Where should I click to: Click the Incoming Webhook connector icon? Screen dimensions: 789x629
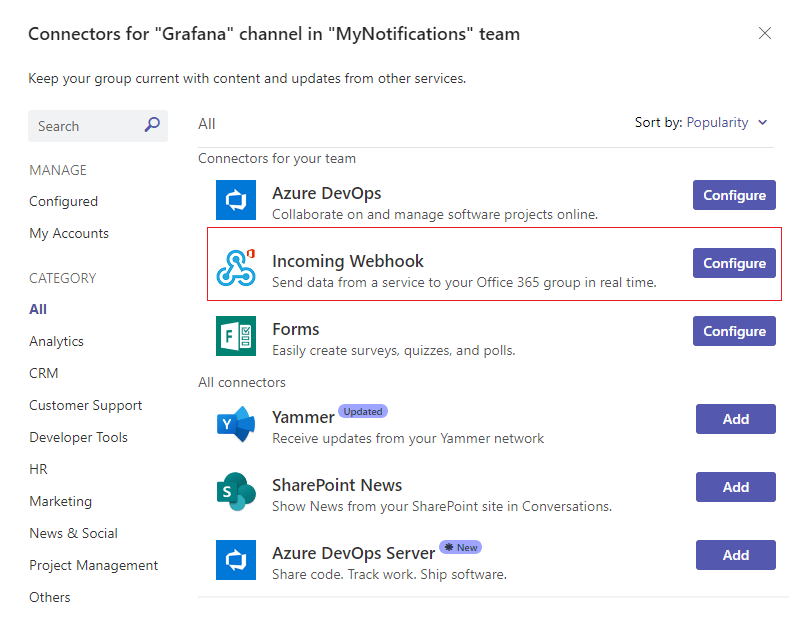coord(236,267)
